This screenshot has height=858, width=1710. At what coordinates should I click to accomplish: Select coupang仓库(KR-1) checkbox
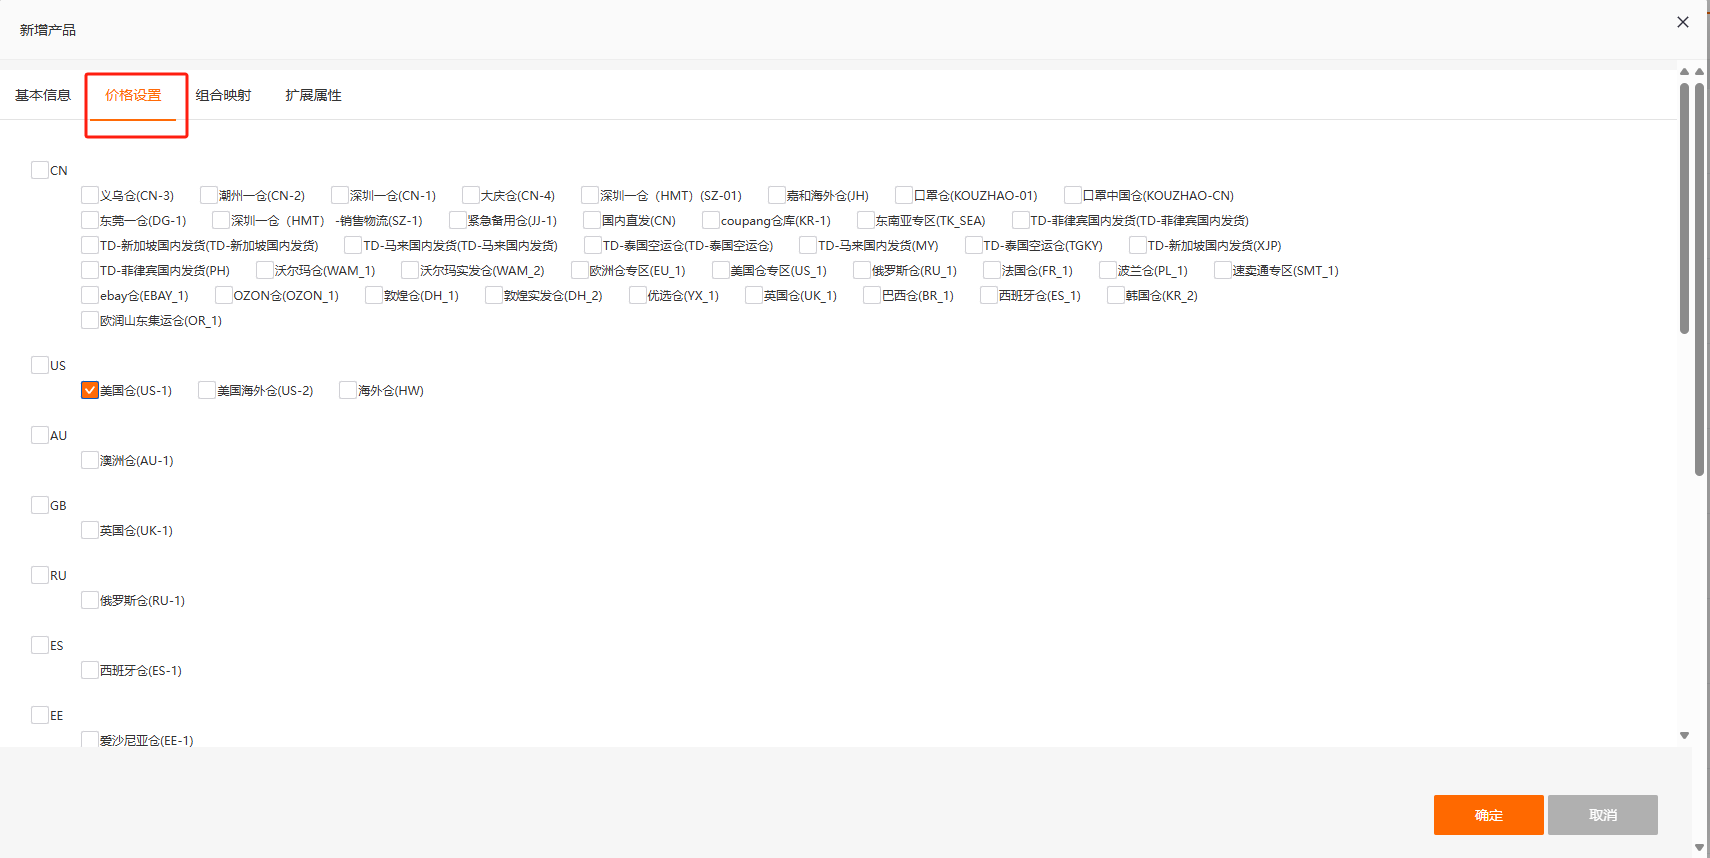click(711, 220)
